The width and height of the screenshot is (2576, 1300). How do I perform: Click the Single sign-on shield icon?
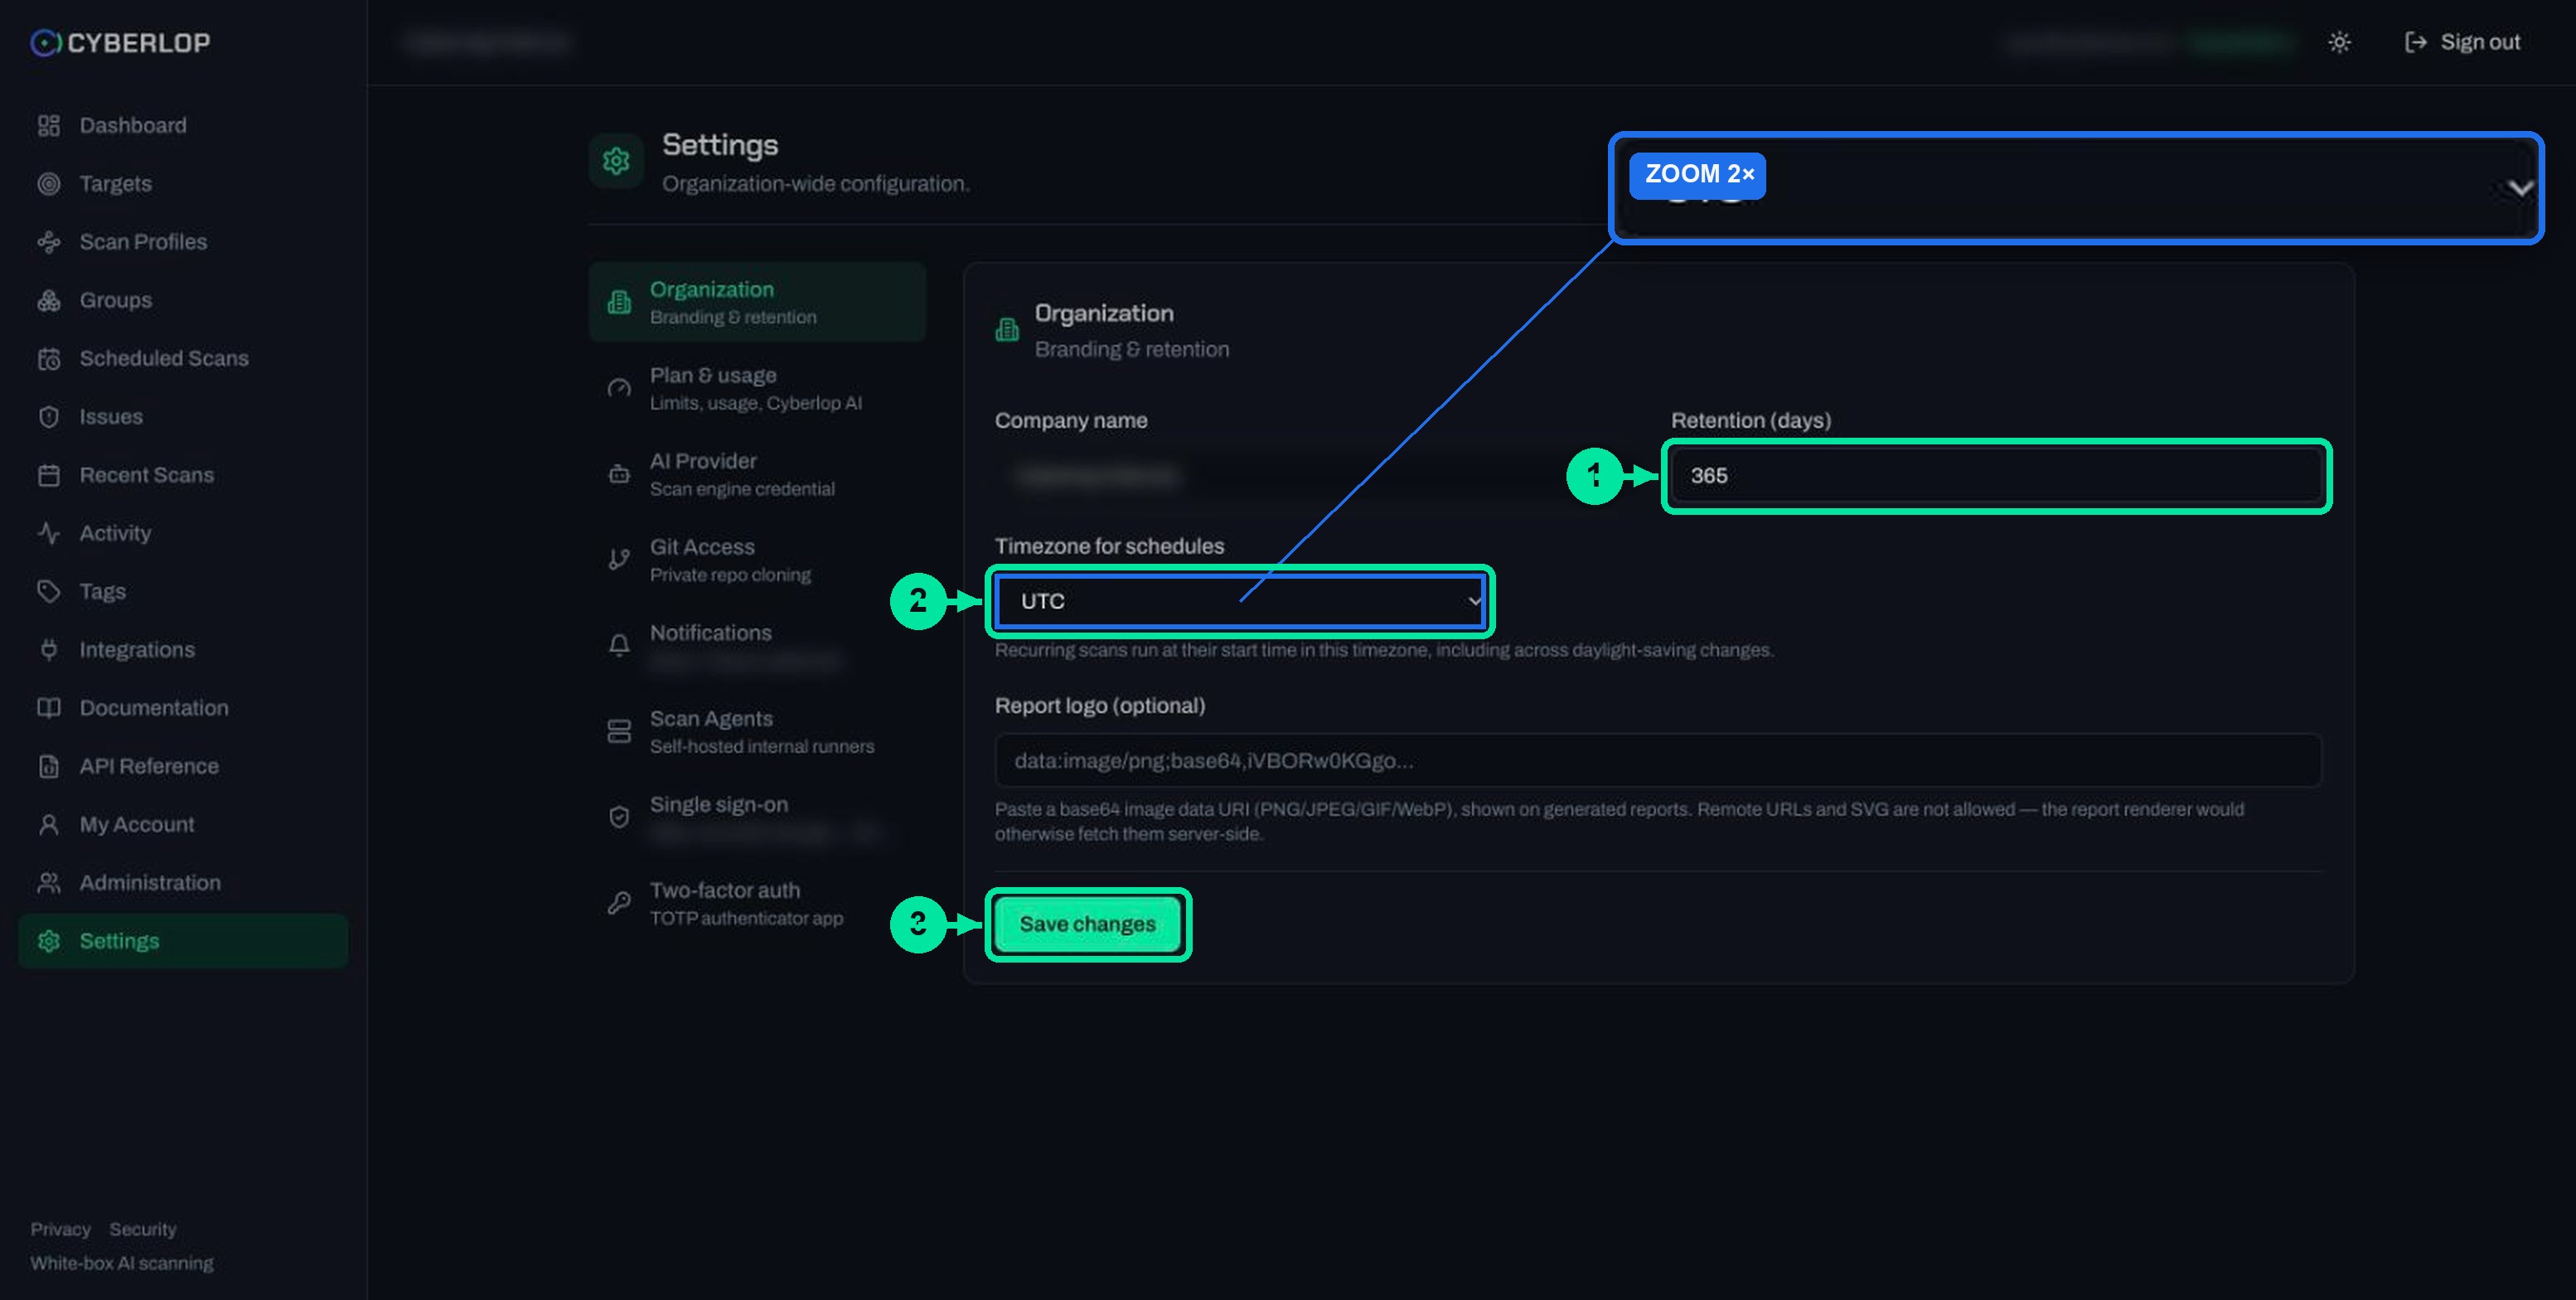619,818
